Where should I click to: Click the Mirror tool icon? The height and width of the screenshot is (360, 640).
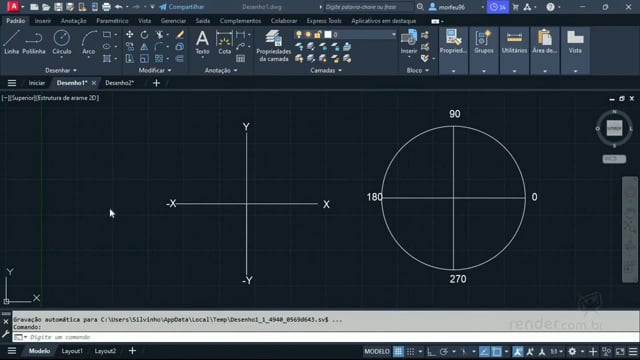[144, 47]
